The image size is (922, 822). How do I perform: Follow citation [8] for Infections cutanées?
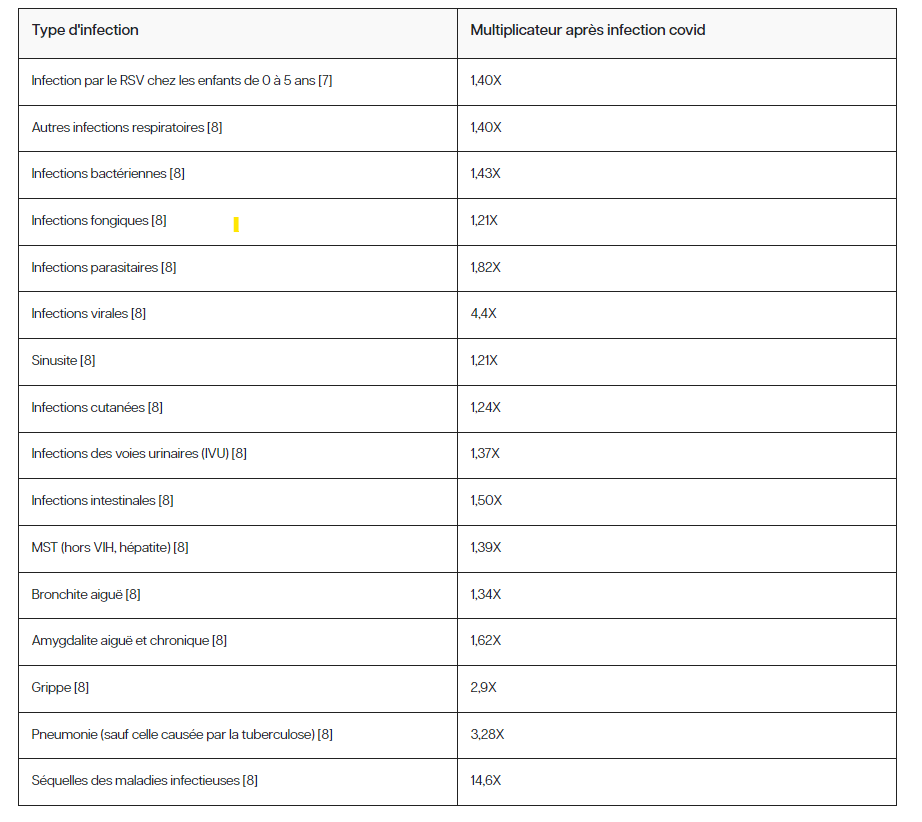click(155, 408)
